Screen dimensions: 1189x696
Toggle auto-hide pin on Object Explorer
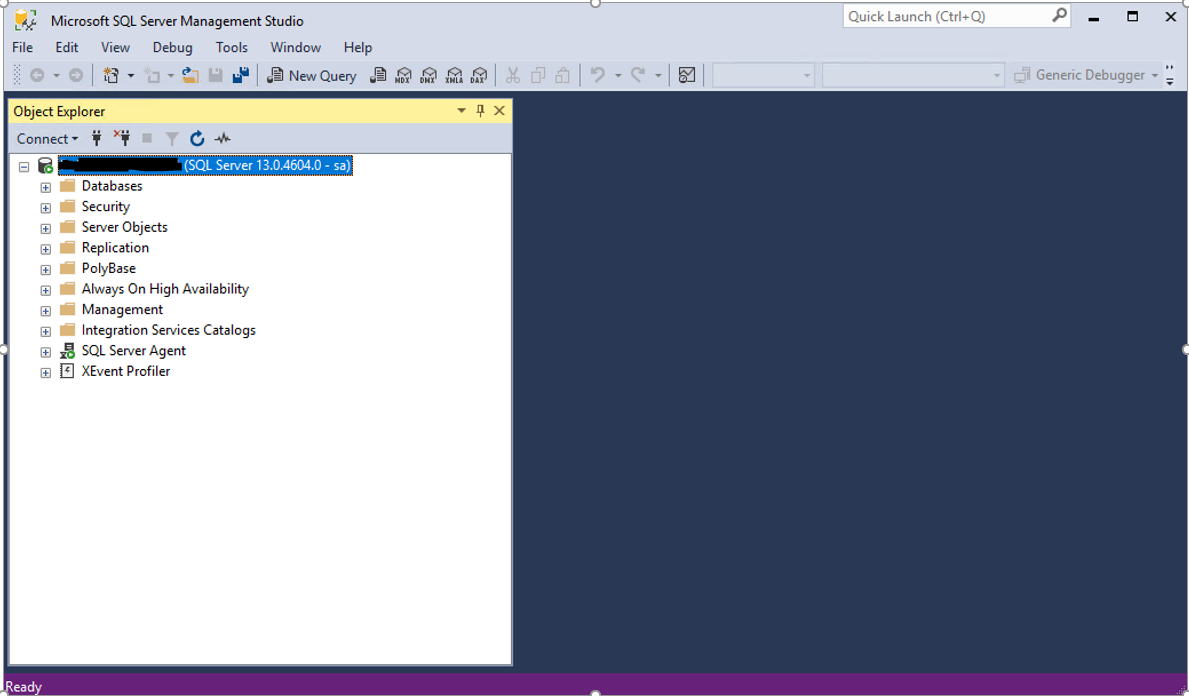(x=480, y=111)
